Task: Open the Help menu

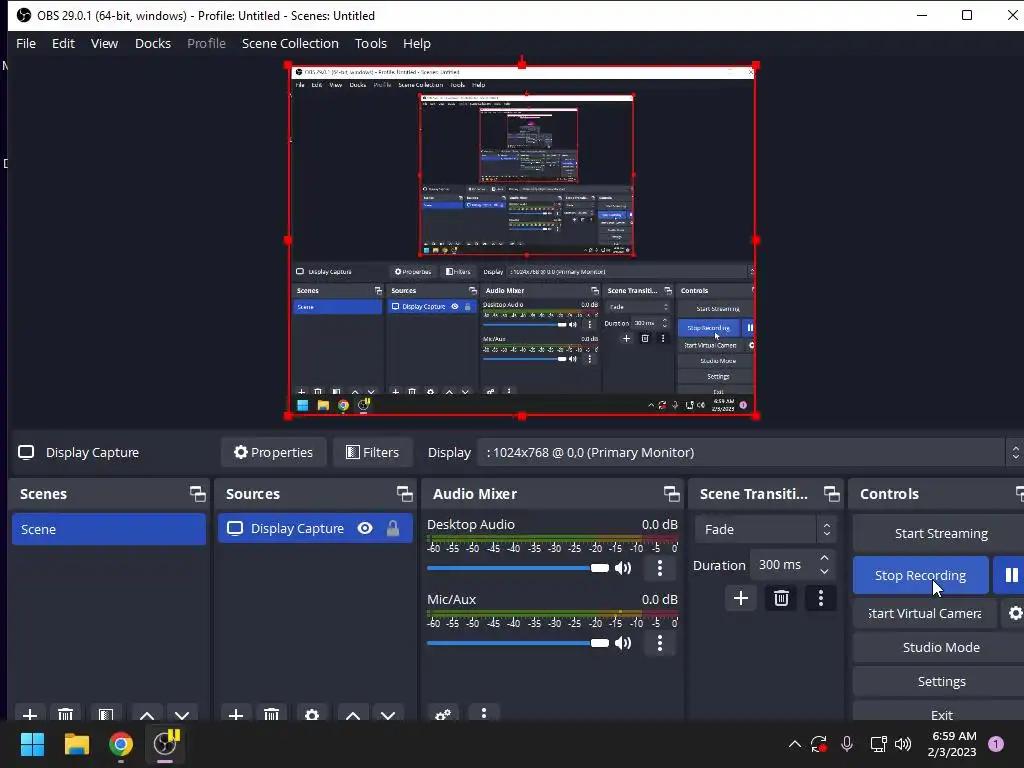Action: pyautogui.click(x=417, y=43)
